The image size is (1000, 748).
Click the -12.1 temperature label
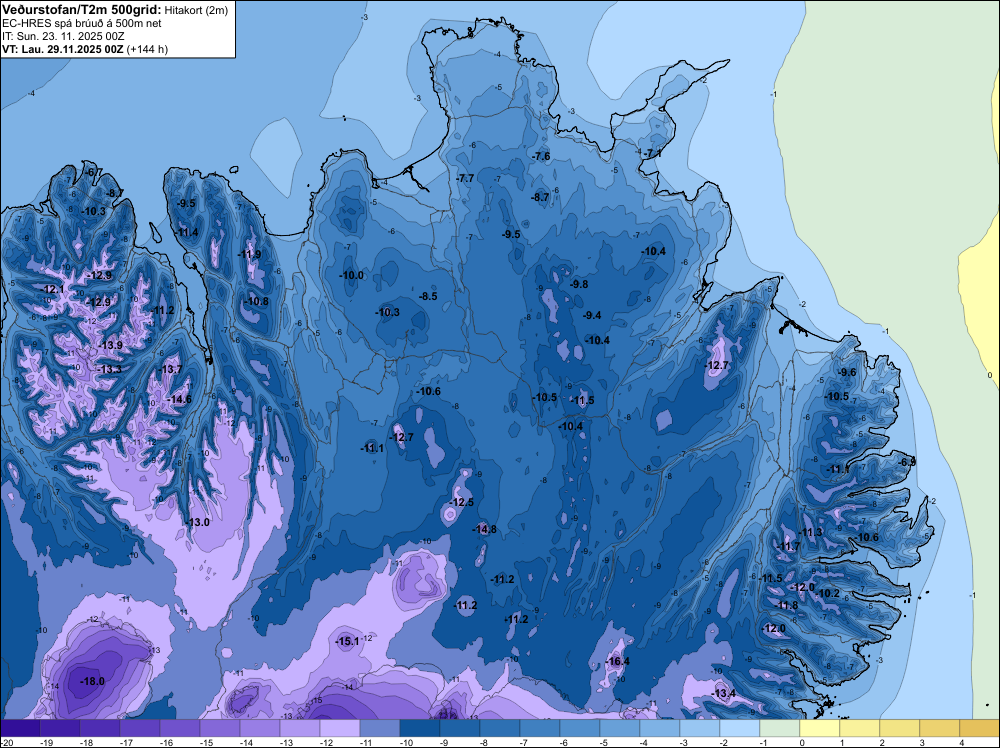53,289
